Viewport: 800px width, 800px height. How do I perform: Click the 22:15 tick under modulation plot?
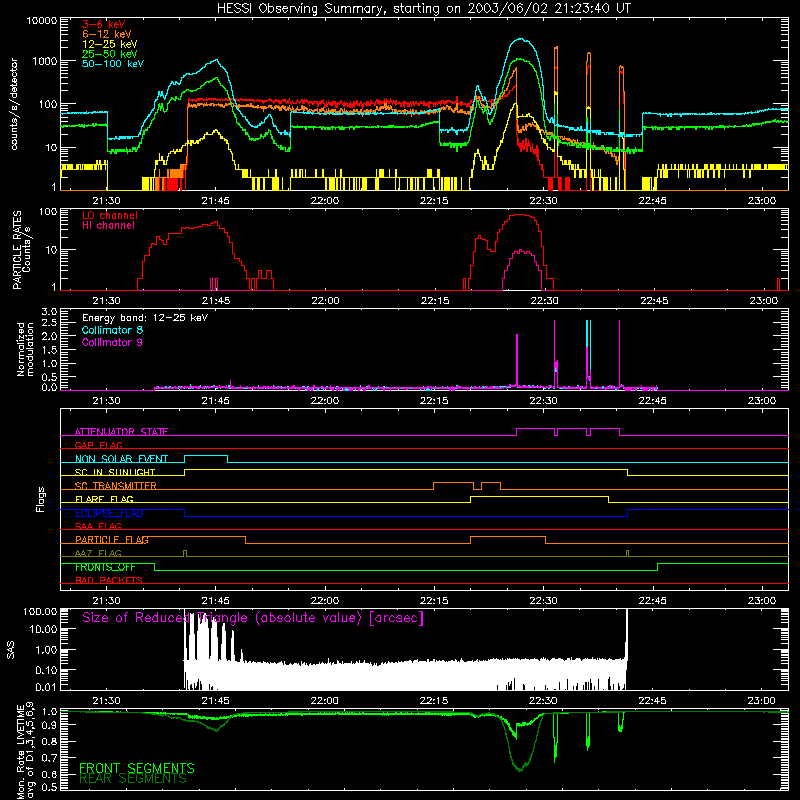(x=434, y=401)
